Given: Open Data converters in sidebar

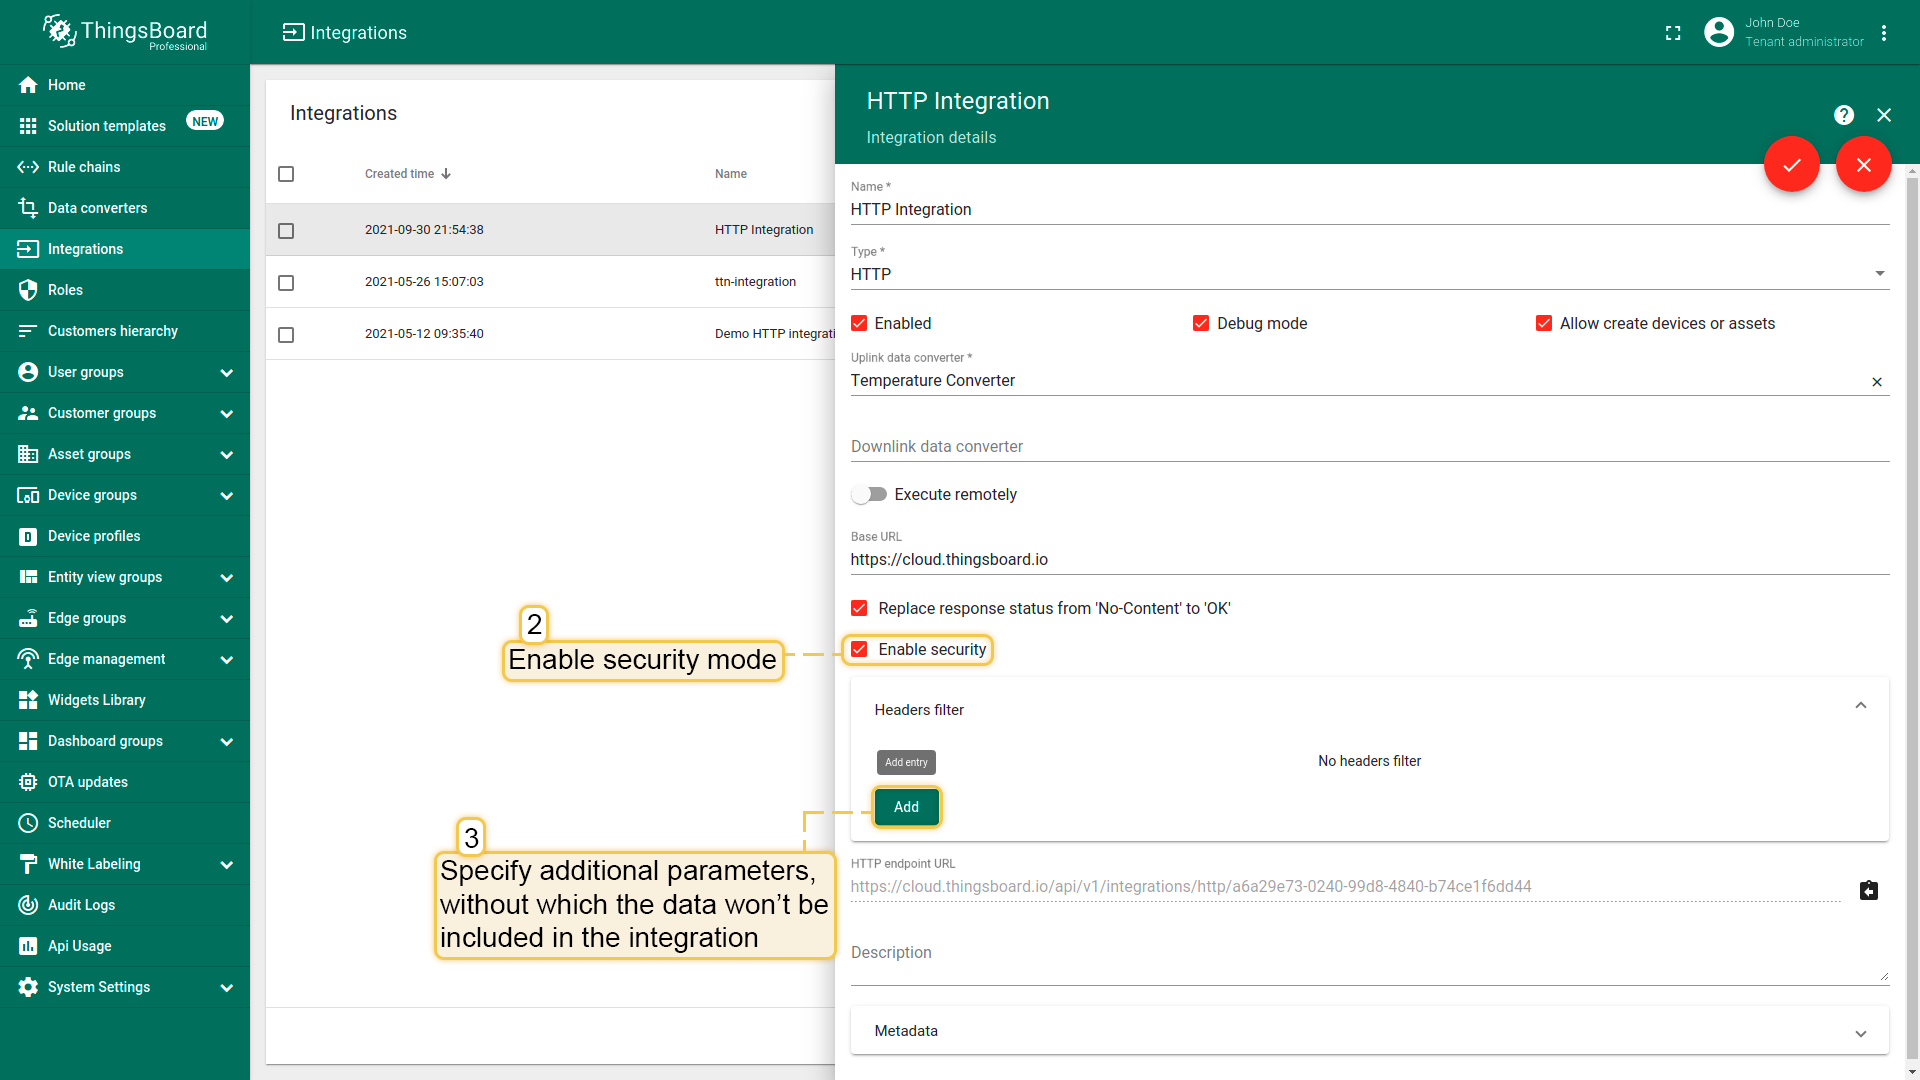Looking at the screenshot, I should pos(98,208).
